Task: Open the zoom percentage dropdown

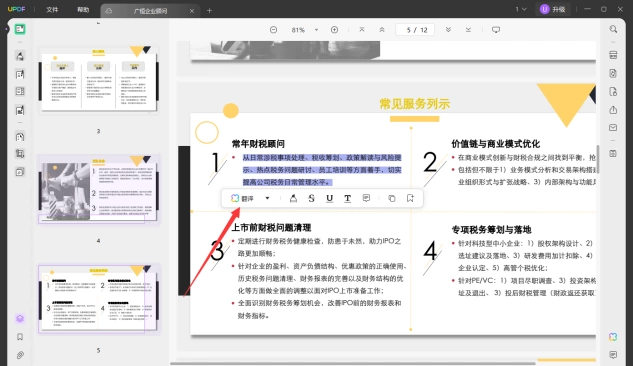Action: [316, 30]
